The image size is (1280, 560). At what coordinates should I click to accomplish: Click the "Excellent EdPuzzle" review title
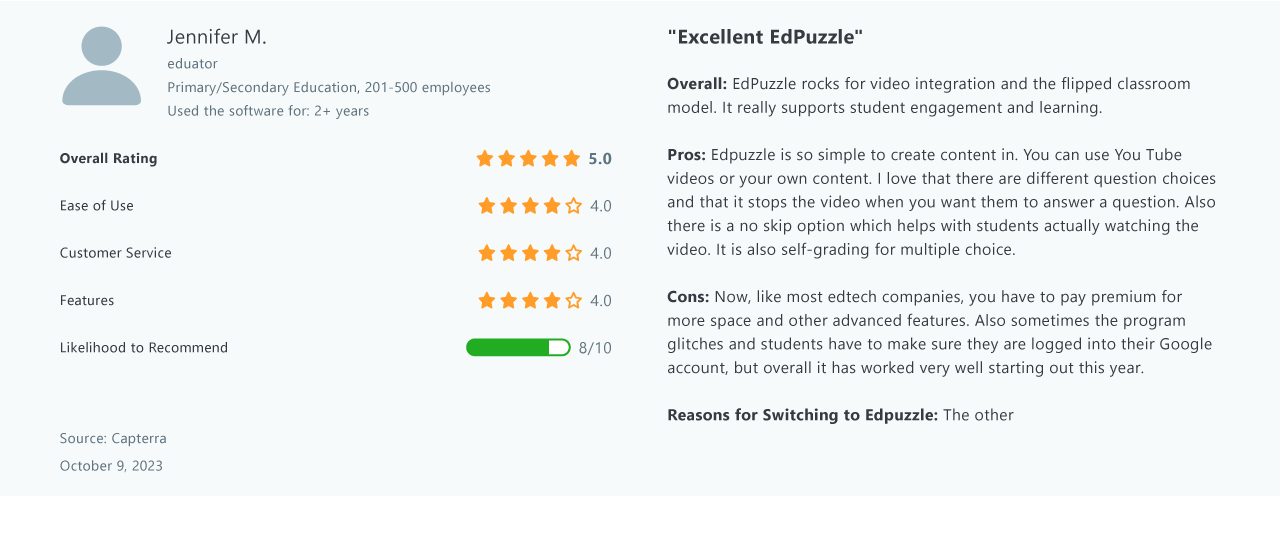point(765,37)
